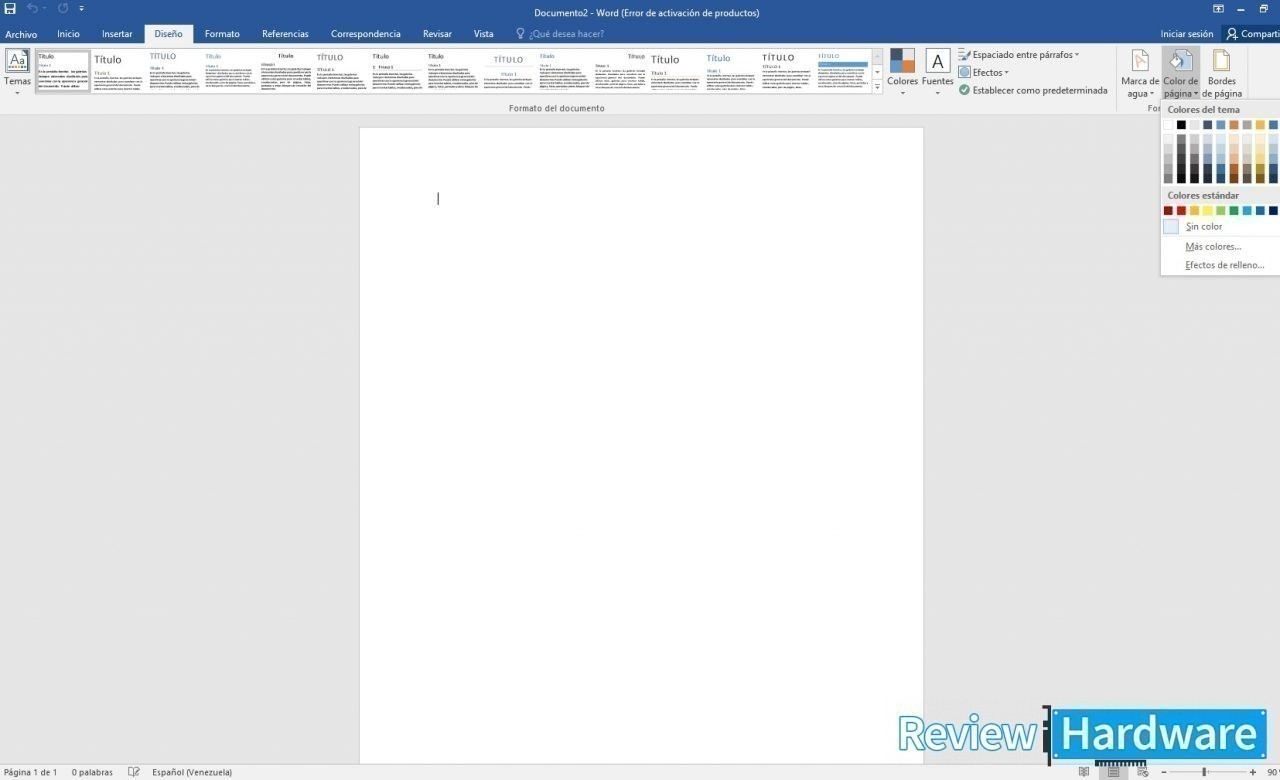Image resolution: width=1280 pixels, height=780 pixels.
Task: Pick the white theme color swatch
Action: pos(1168,125)
